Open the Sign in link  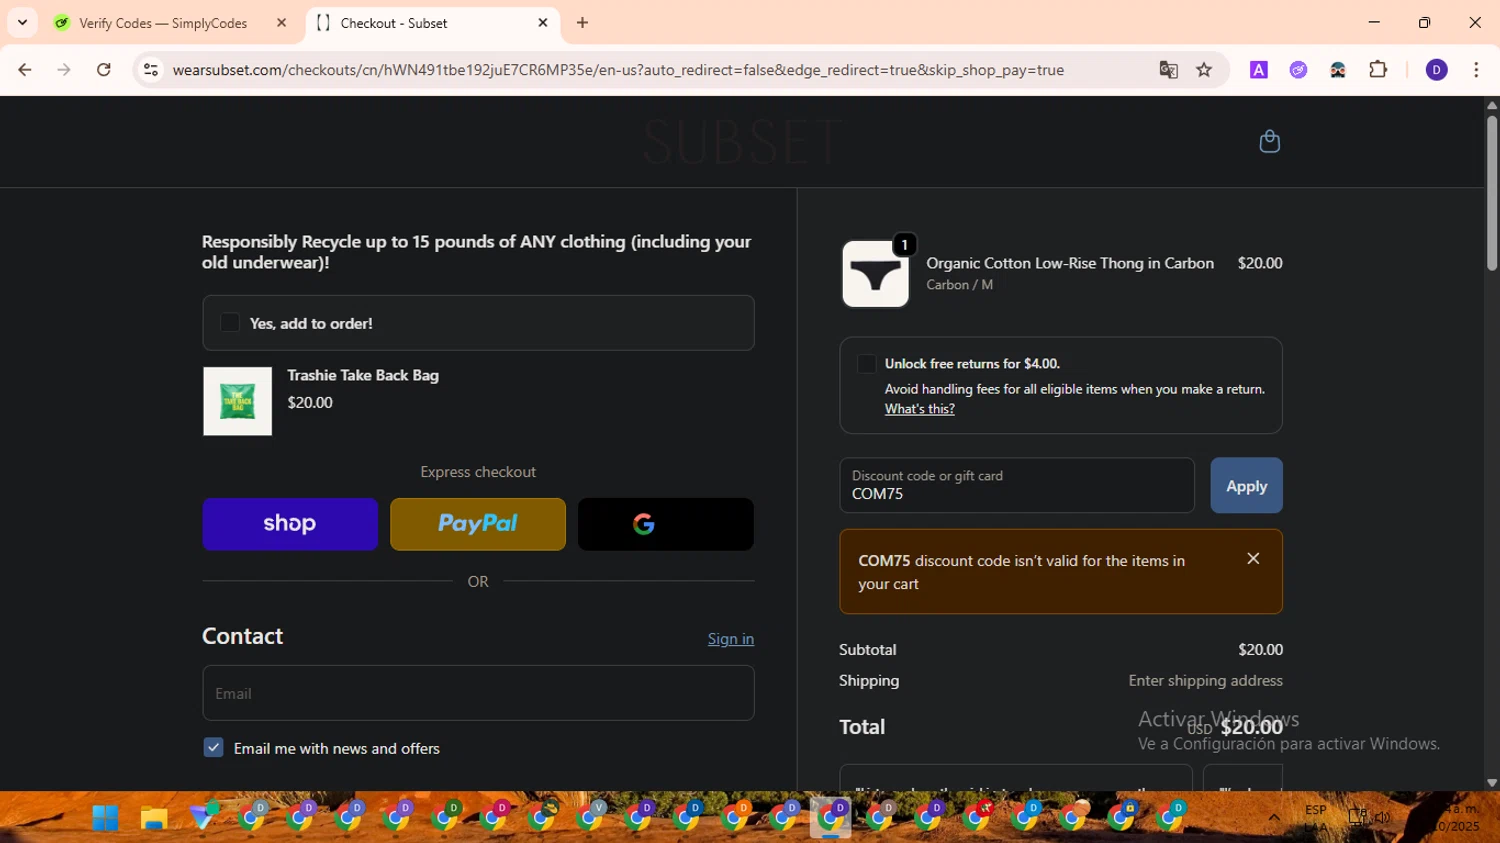click(731, 639)
